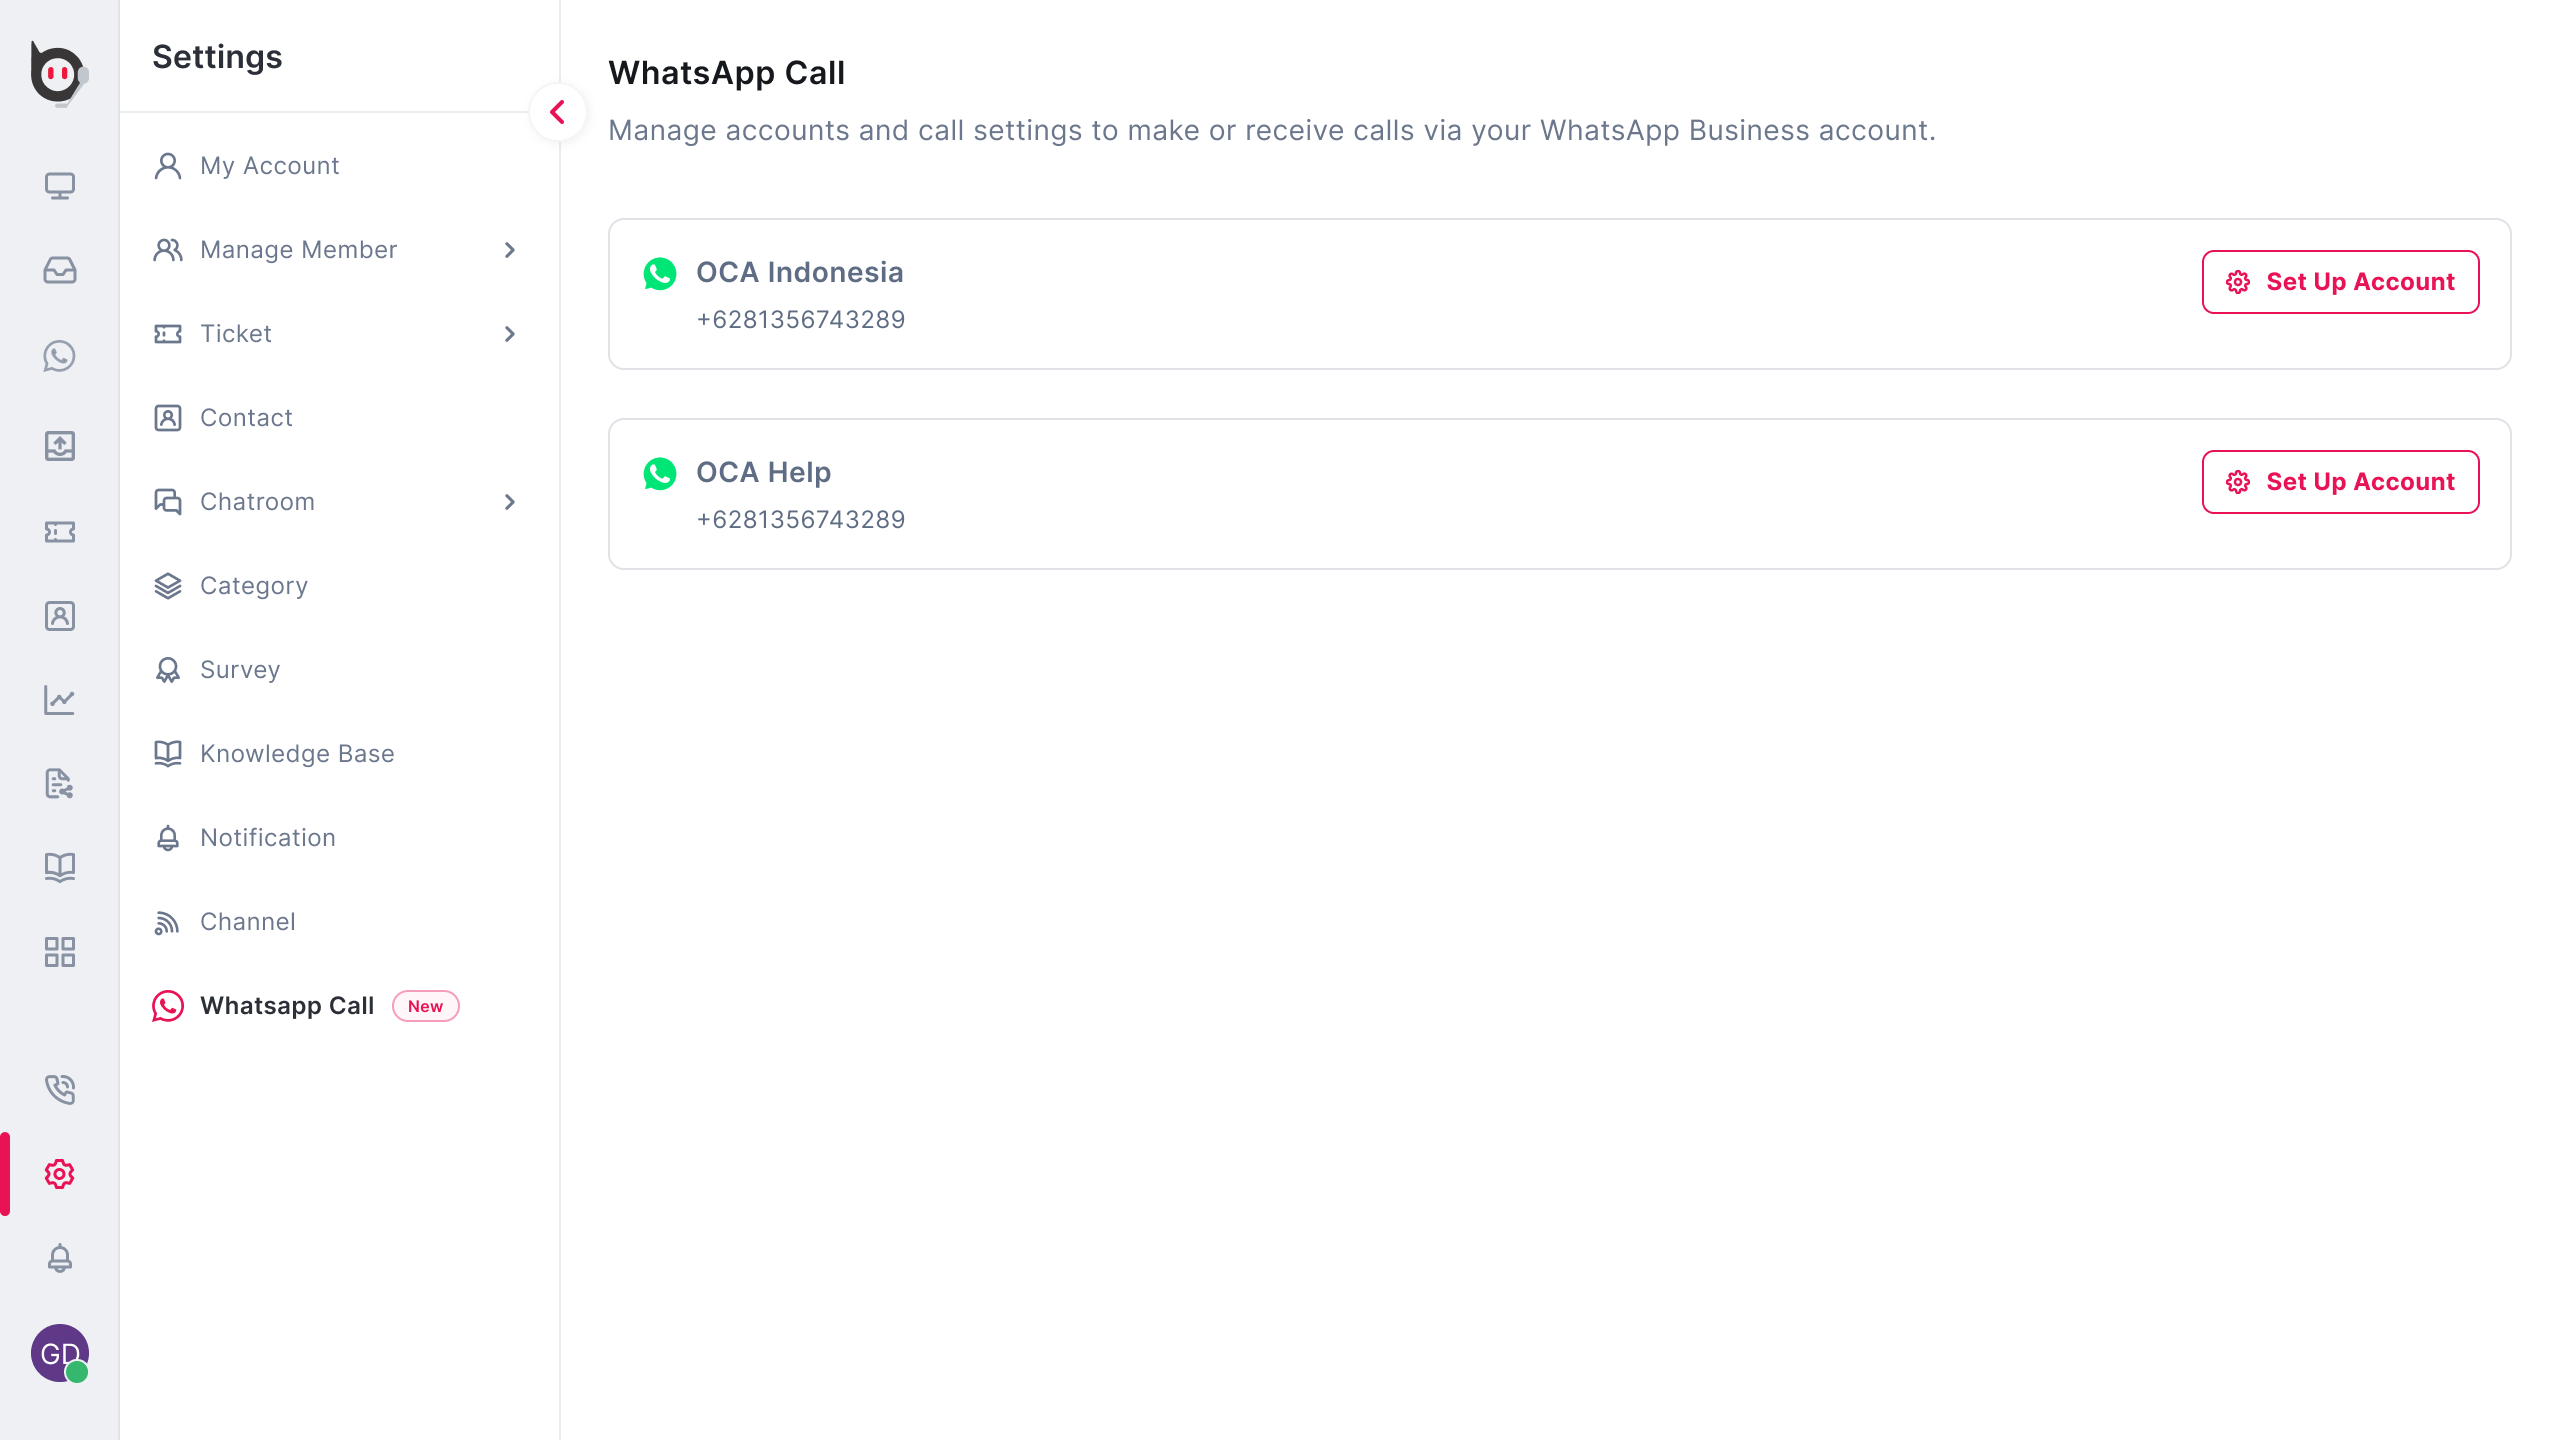Click the knowledge book icon in rail
Viewport: 2560px width, 1440px height.
pos(60,867)
